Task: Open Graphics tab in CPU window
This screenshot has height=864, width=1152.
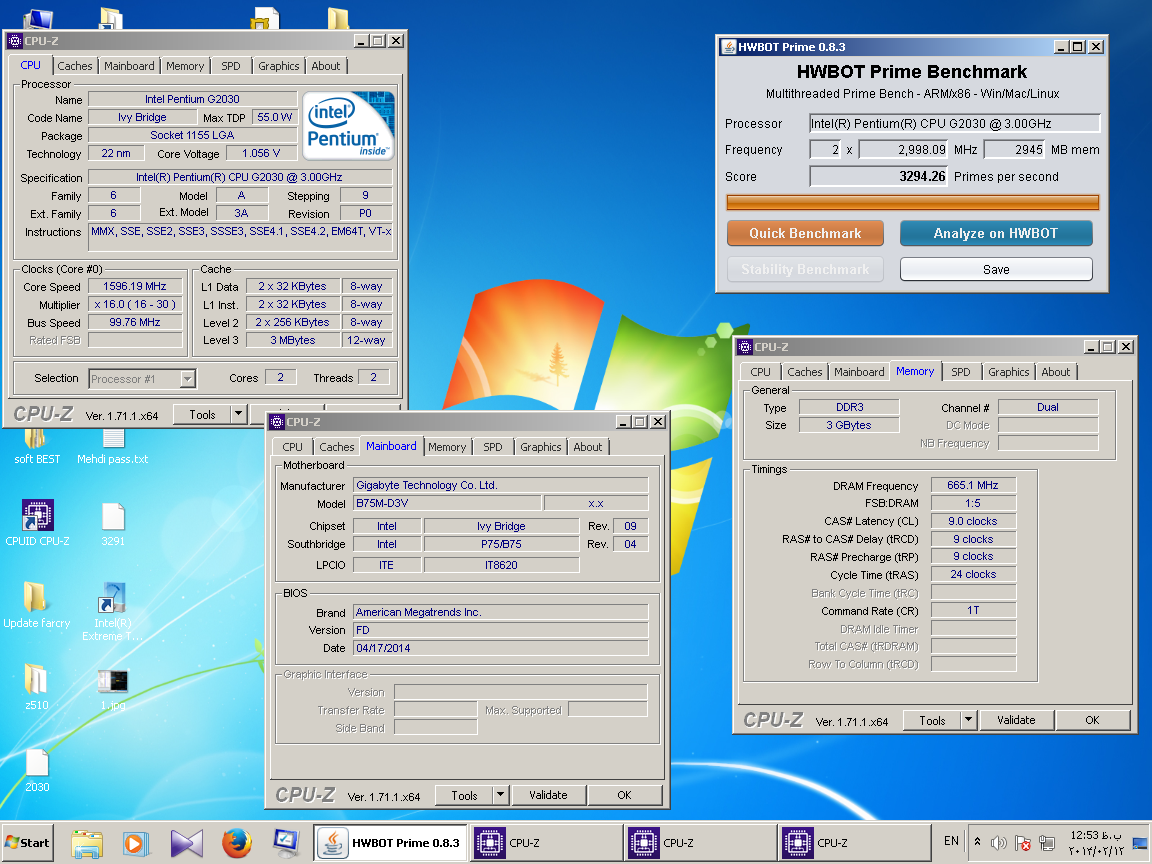Action: 278,66
